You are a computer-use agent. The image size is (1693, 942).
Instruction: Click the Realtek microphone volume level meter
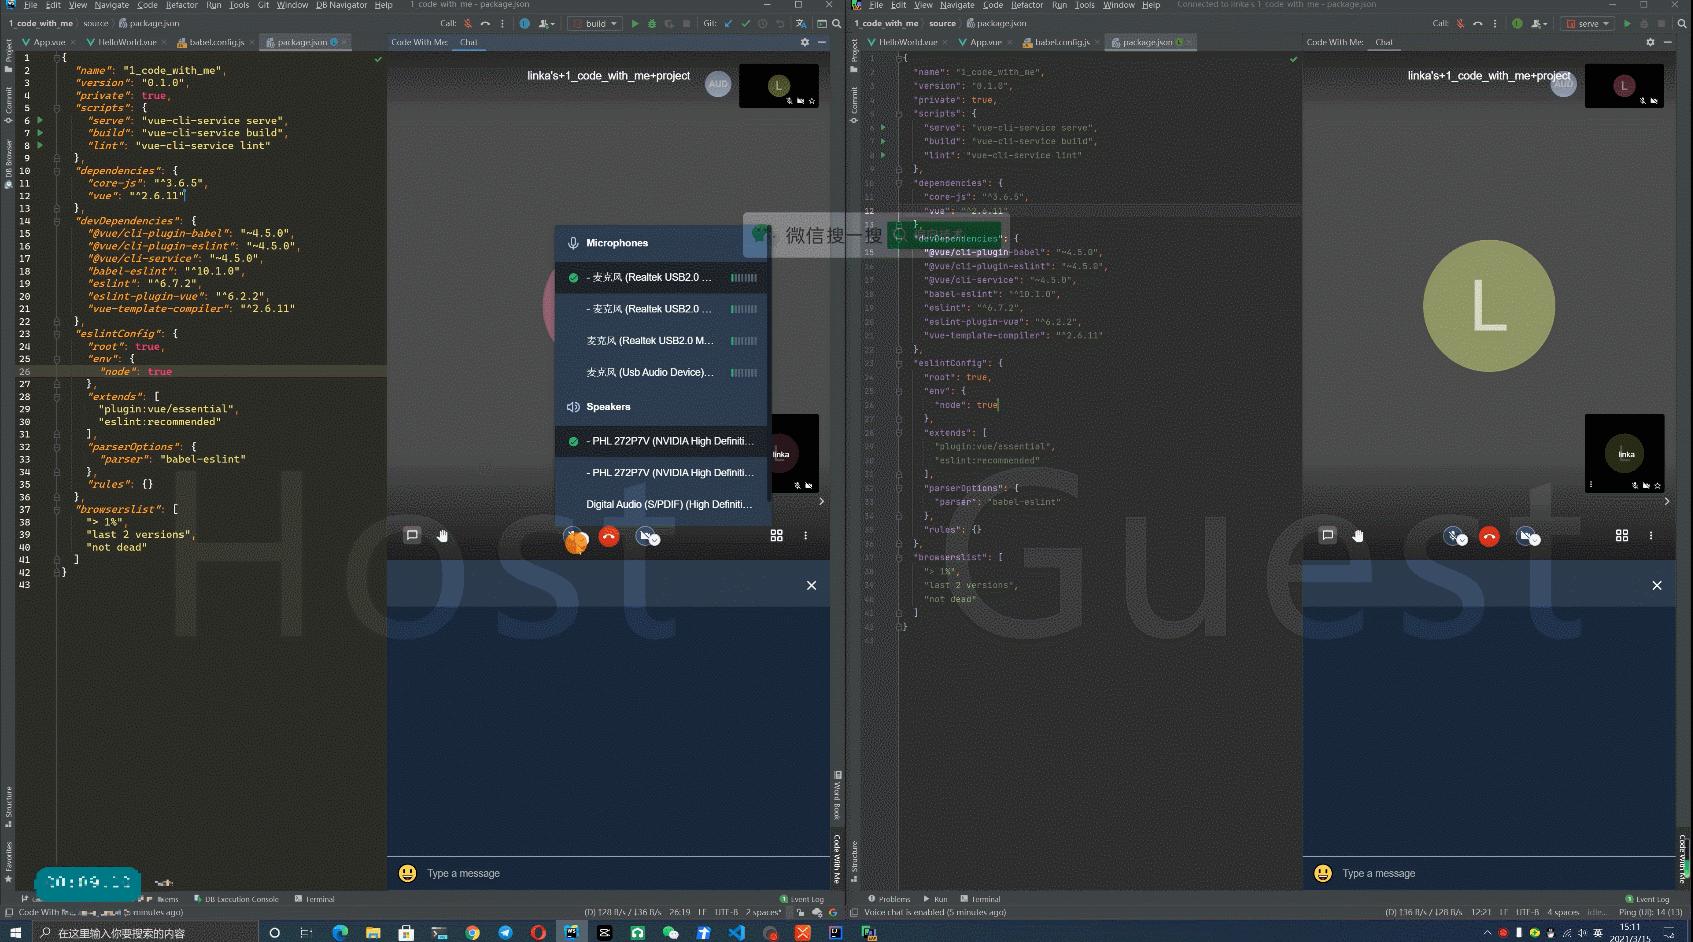[744, 278]
